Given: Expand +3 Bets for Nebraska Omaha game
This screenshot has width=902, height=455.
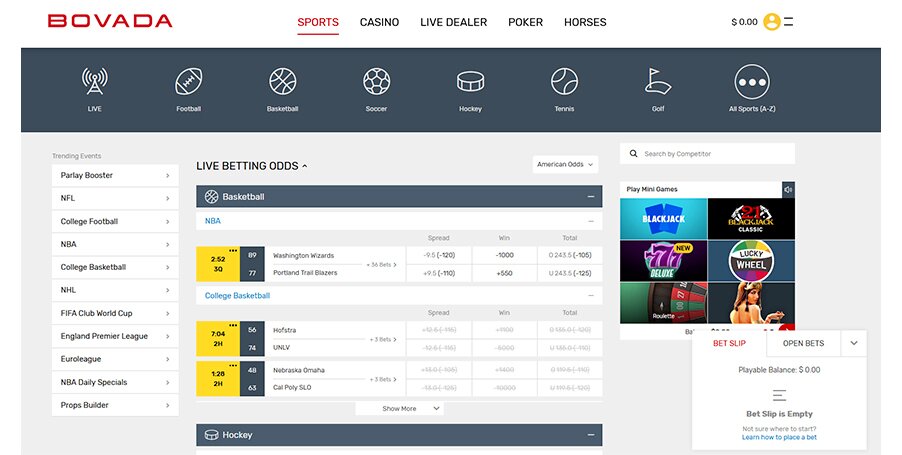Looking at the screenshot, I should point(383,380).
